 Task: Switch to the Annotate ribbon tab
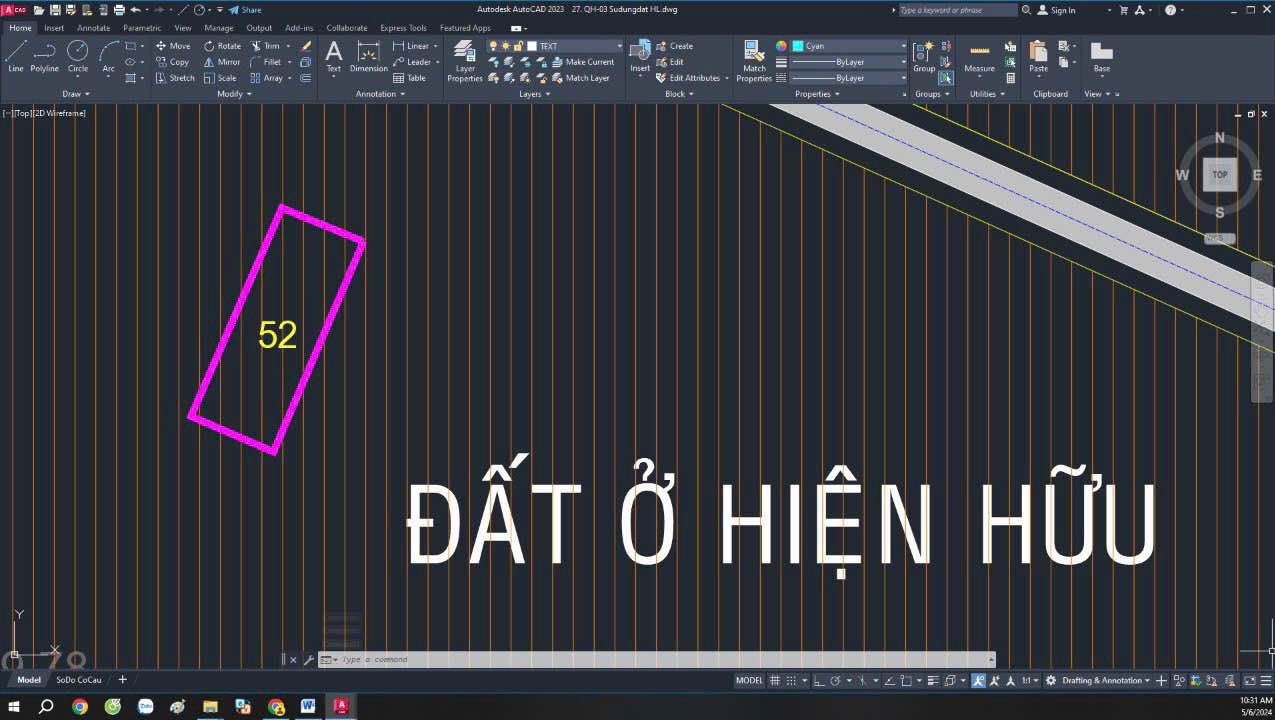pyautogui.click(x=93, y=27)
